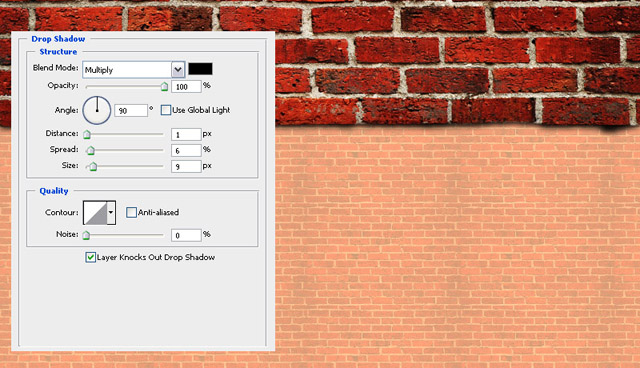Click the Opacity value field showing 100
Viewport: 640px width, 368px height.
(186, 86)
